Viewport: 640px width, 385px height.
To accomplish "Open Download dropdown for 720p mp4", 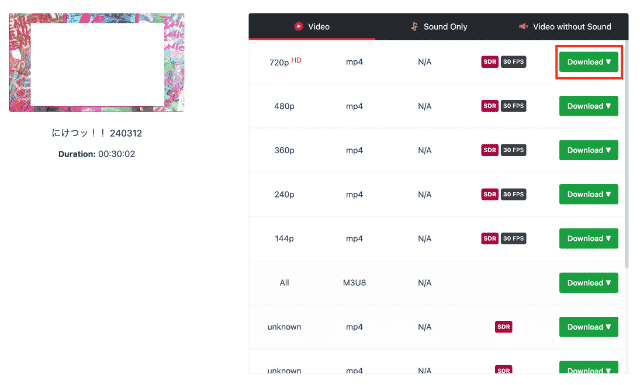I will [589, 62].
